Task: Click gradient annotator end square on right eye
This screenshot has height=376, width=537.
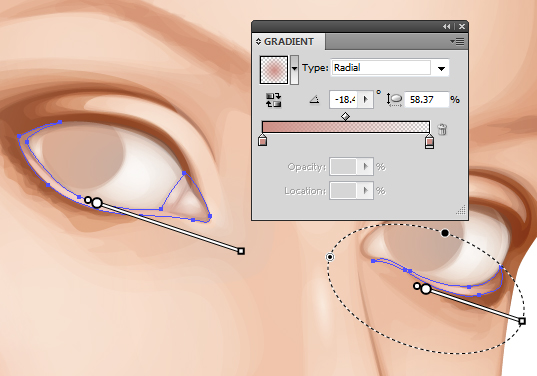Action: pos(522,321)
